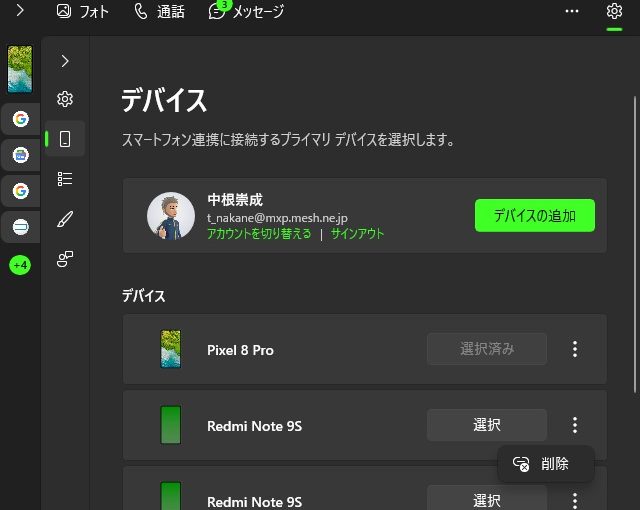
Task: Open the Feedback icon in sidebar
Action: 65,259
